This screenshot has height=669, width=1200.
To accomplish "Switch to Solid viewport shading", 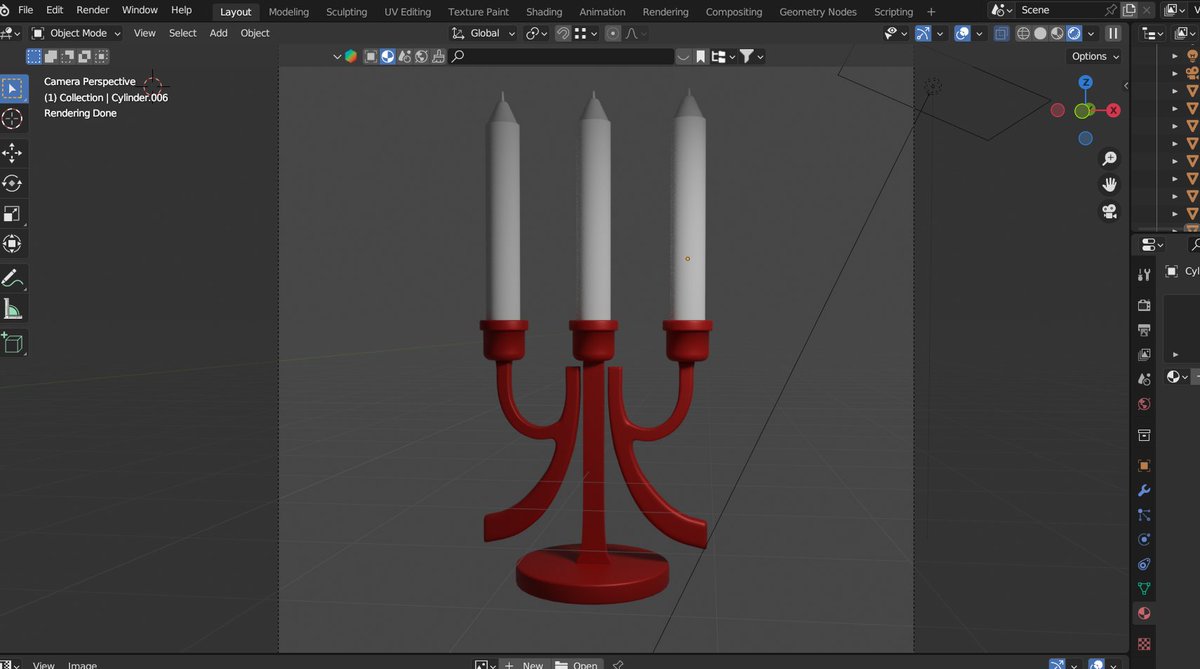I will [x=1040, y=33].
